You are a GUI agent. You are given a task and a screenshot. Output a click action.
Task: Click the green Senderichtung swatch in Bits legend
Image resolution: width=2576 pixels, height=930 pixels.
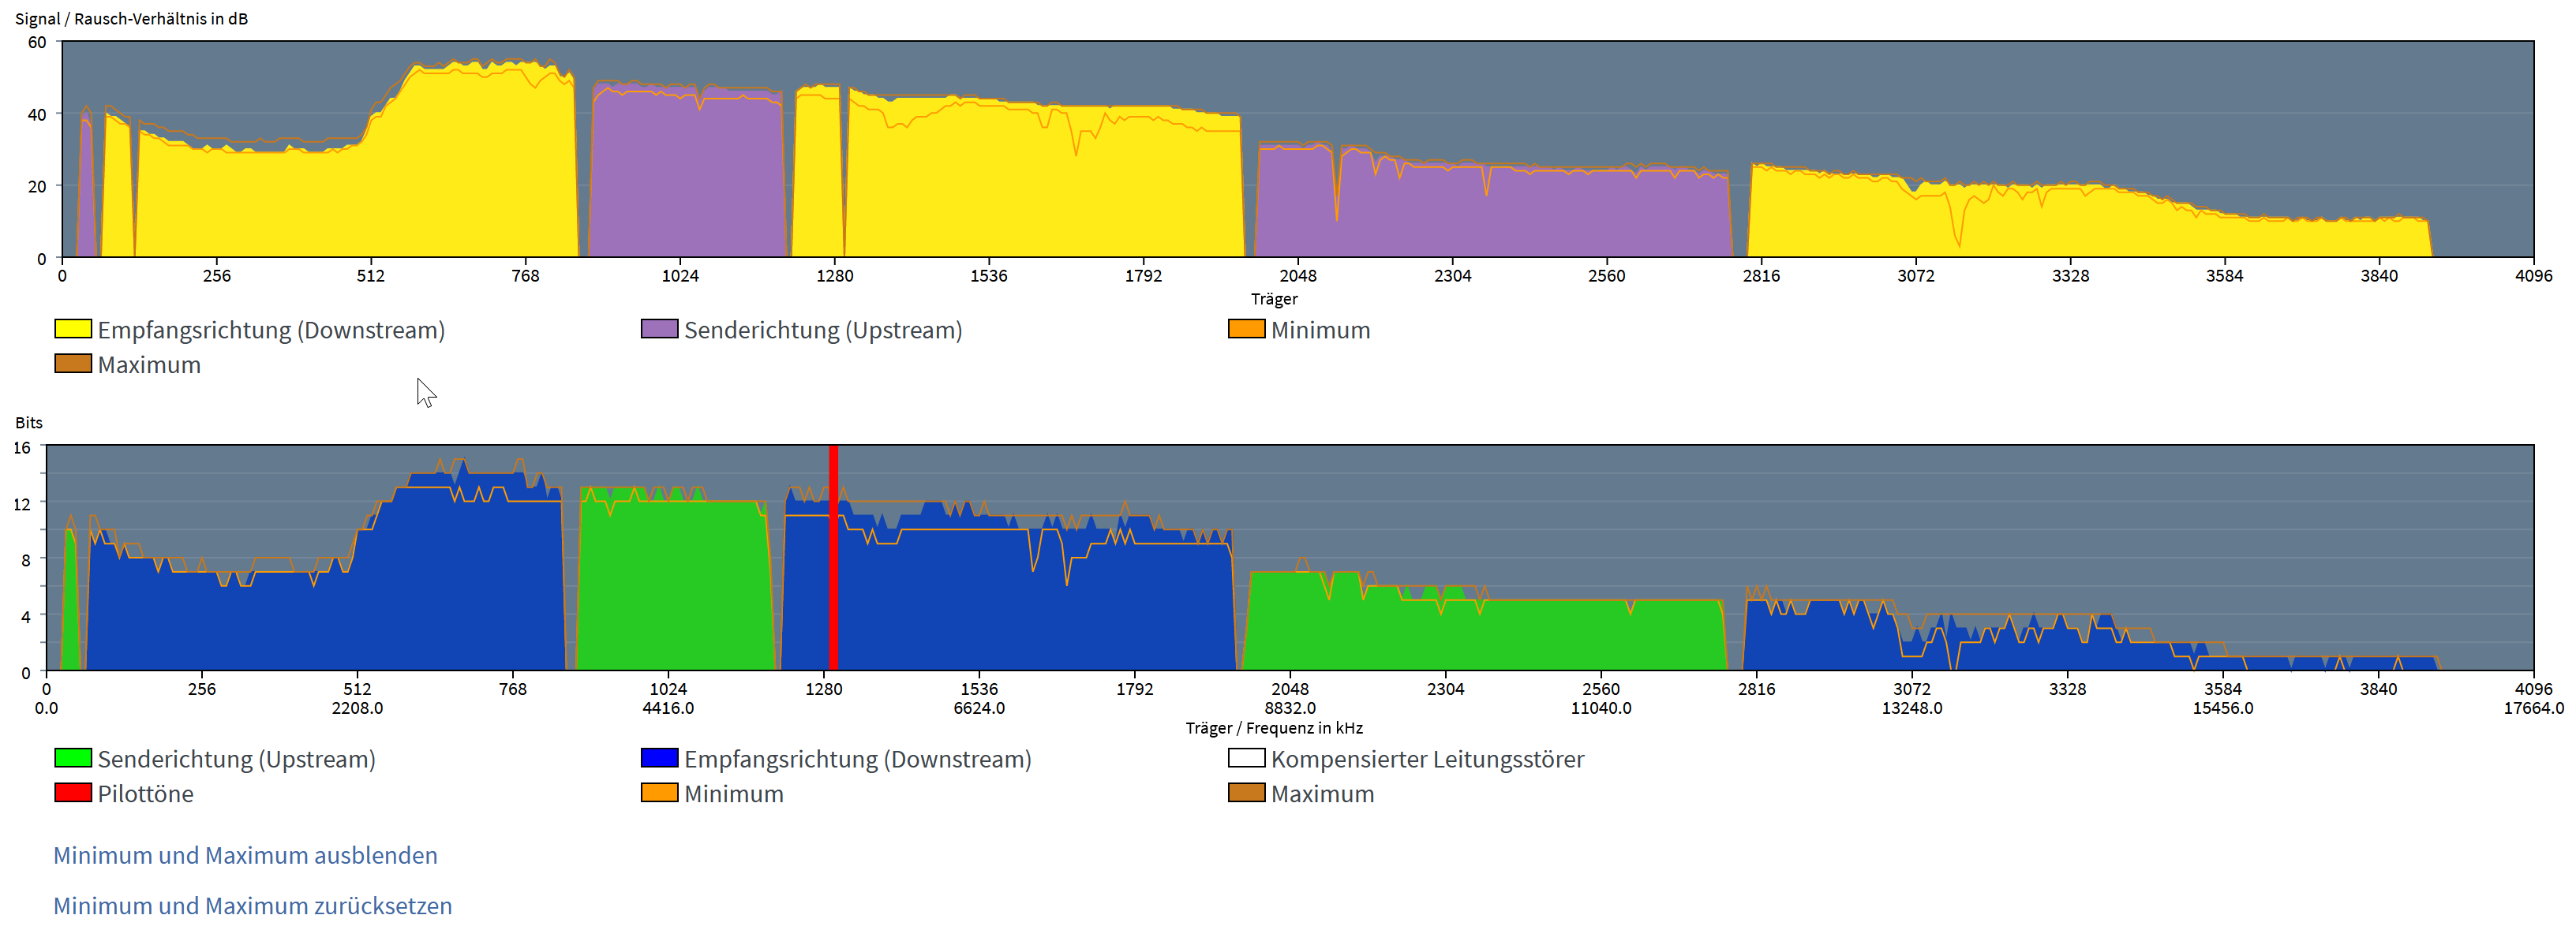[x=73, y=758]
